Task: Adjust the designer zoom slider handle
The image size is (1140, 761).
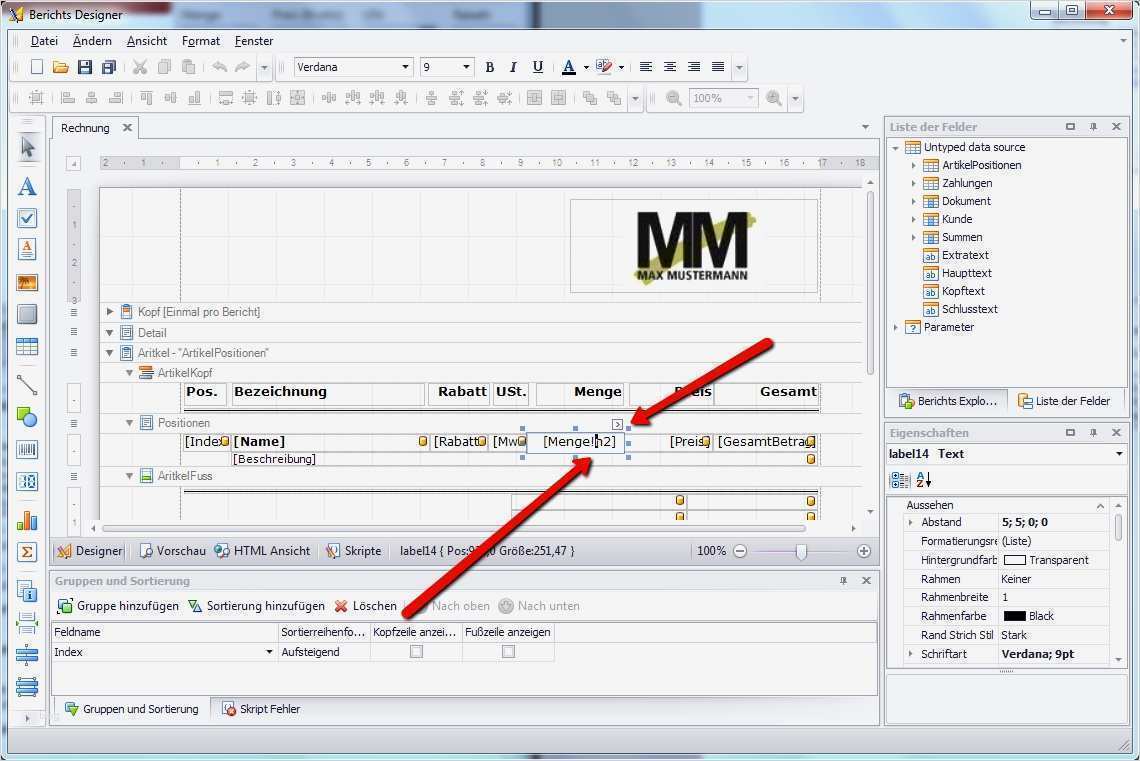Action: click(801, 552)
